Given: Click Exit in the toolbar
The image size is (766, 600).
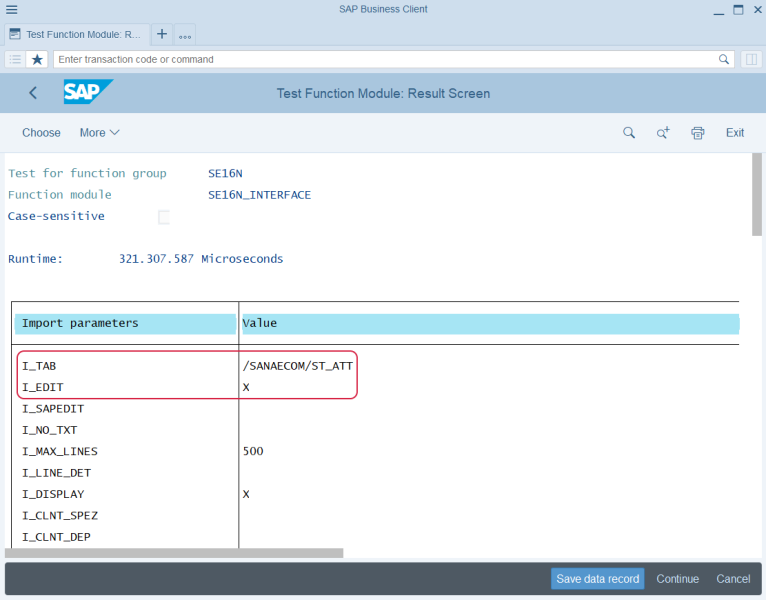Looking at the screenshot, I should pos(735,132).
